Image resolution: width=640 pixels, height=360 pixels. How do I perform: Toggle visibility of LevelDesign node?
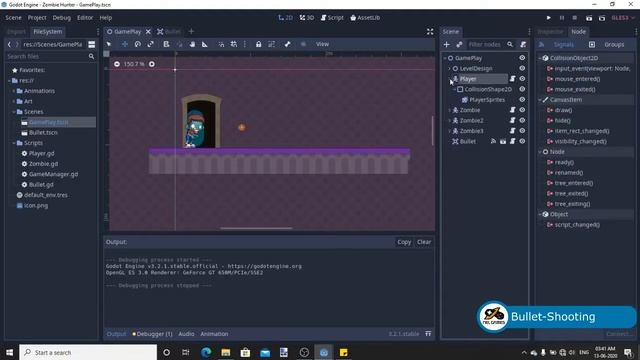(x=522, y=68)
